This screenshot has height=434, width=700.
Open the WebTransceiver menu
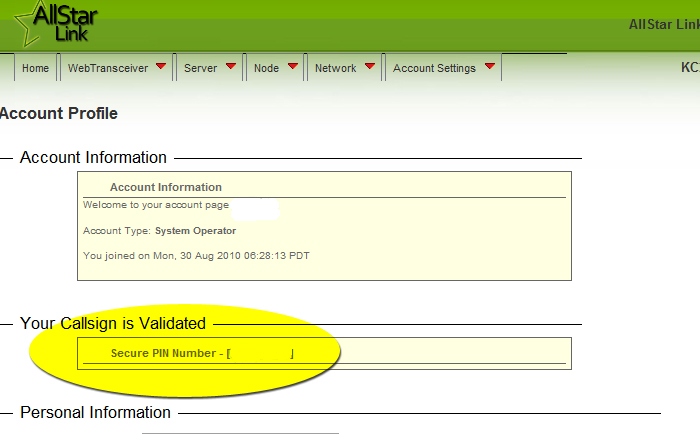pos(108,68)
